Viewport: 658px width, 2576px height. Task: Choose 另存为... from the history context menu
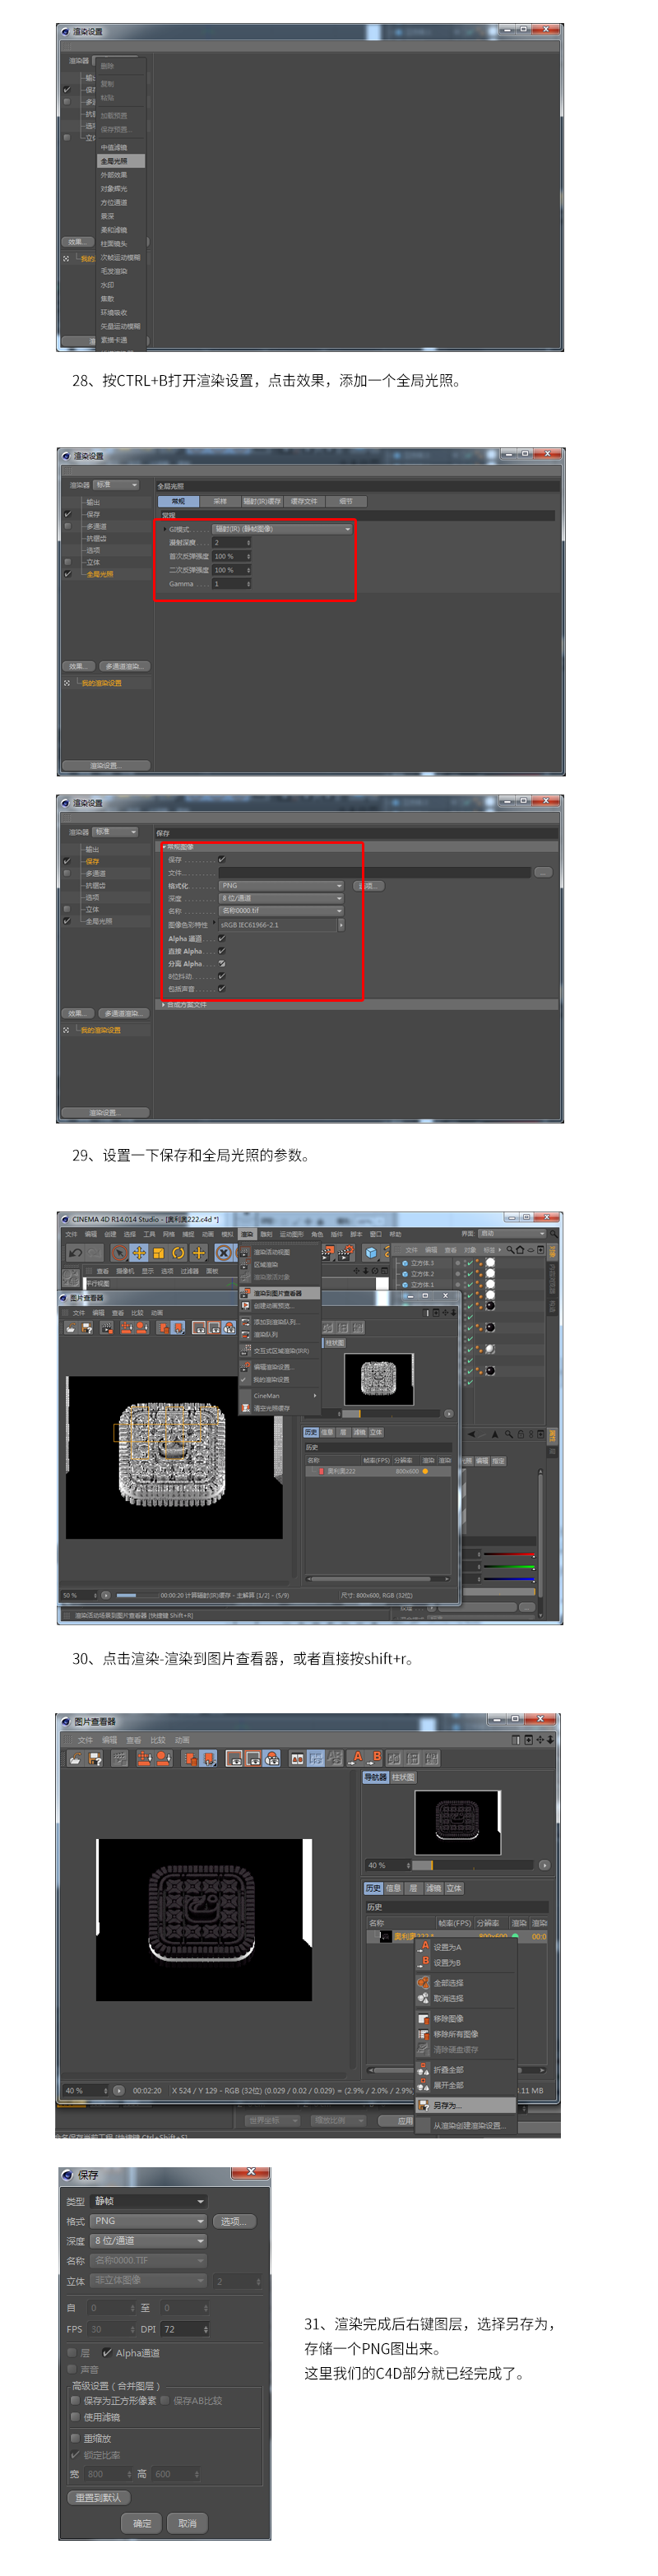[x=465, y=2105]
